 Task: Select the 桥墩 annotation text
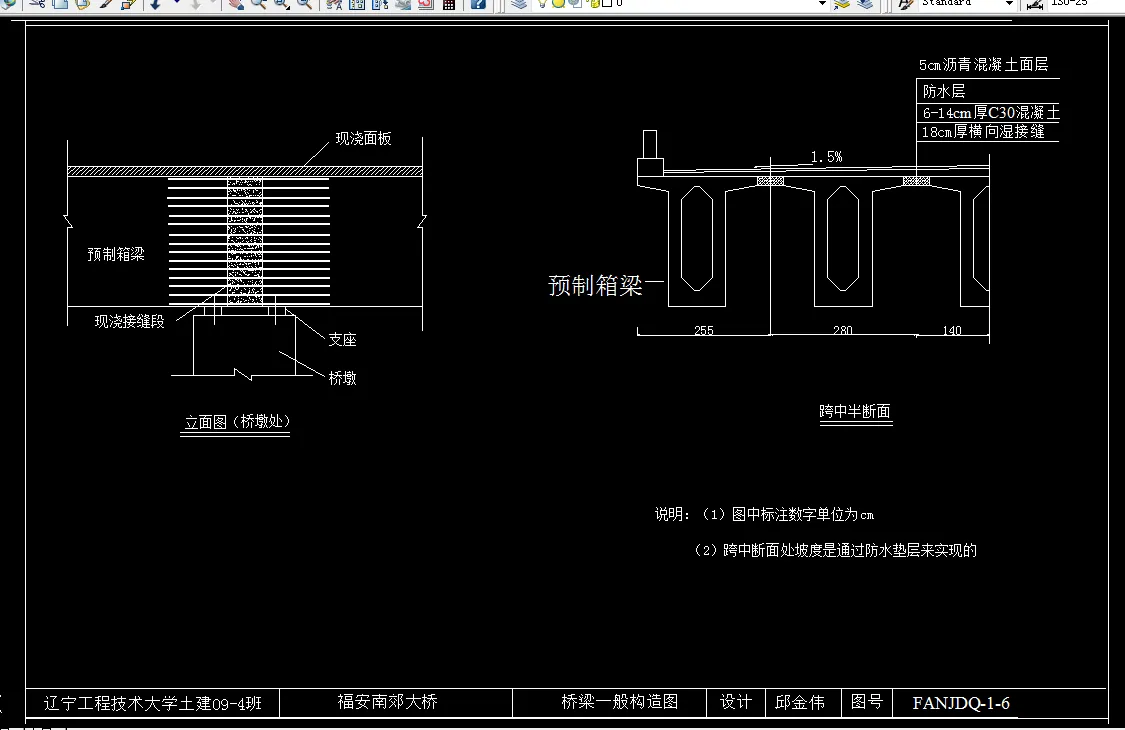[342, 378]
